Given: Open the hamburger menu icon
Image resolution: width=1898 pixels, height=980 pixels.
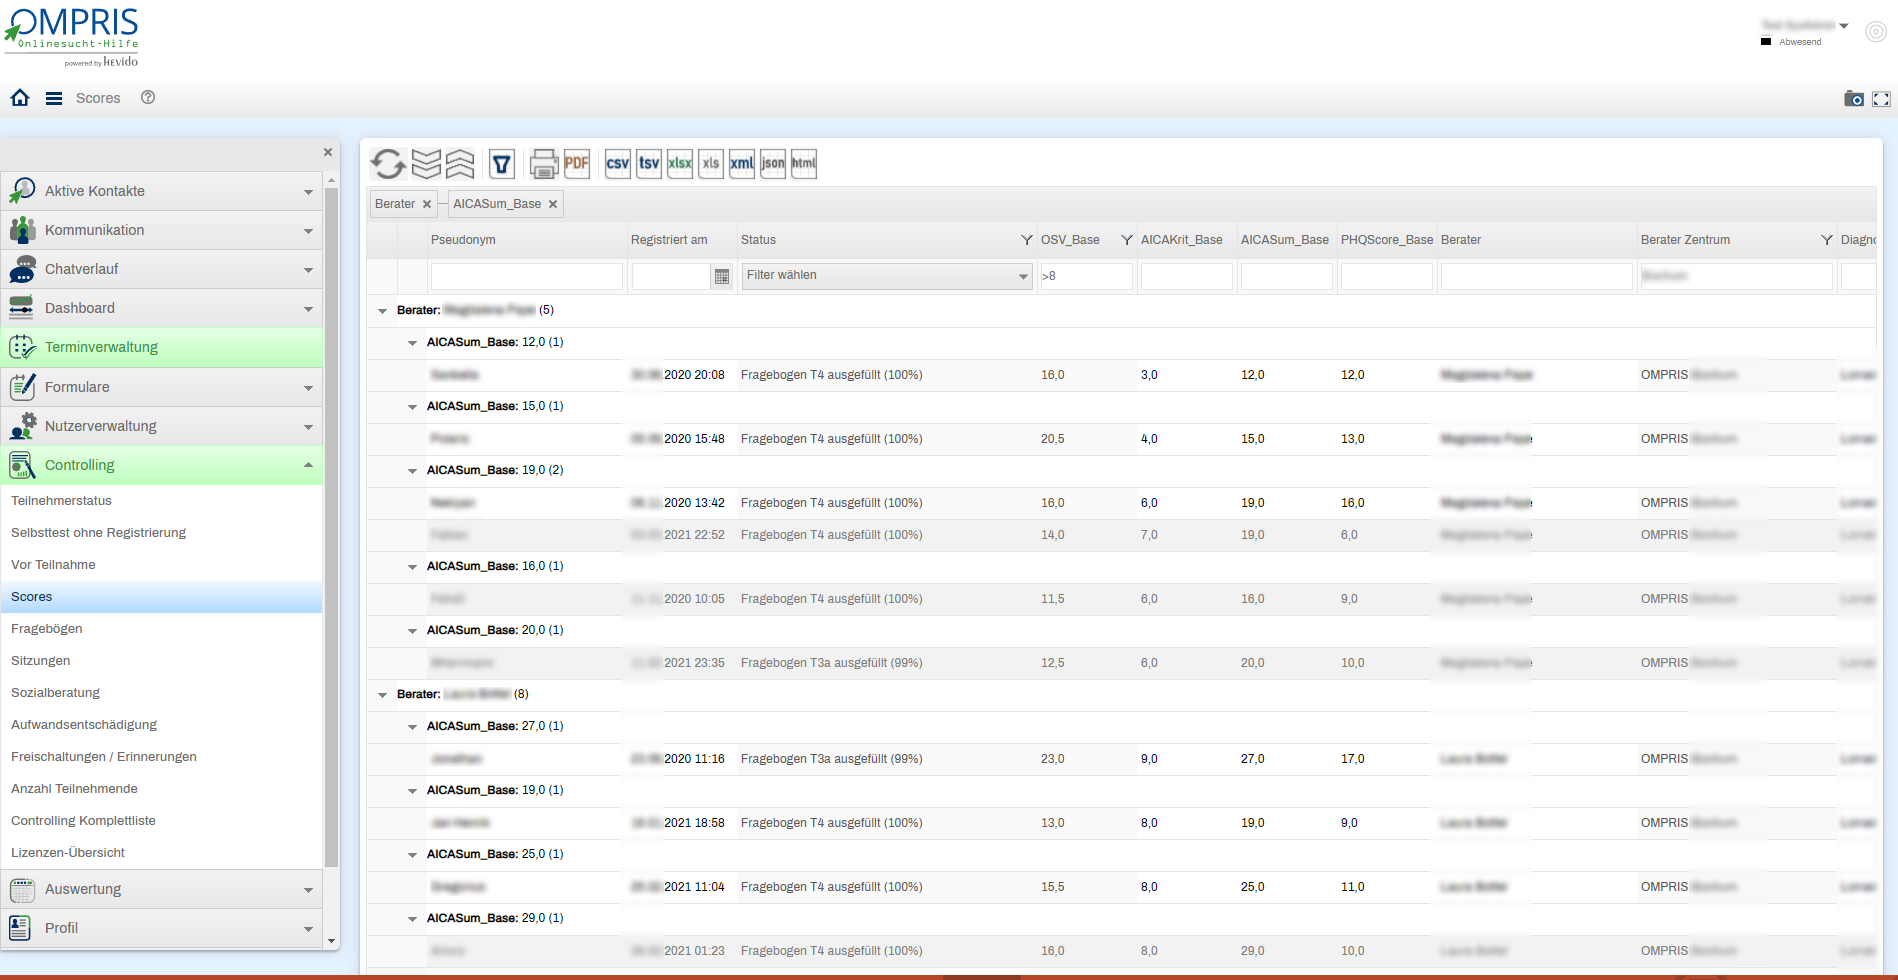Looking at the screenshot, I should click(x=54, y=98).
